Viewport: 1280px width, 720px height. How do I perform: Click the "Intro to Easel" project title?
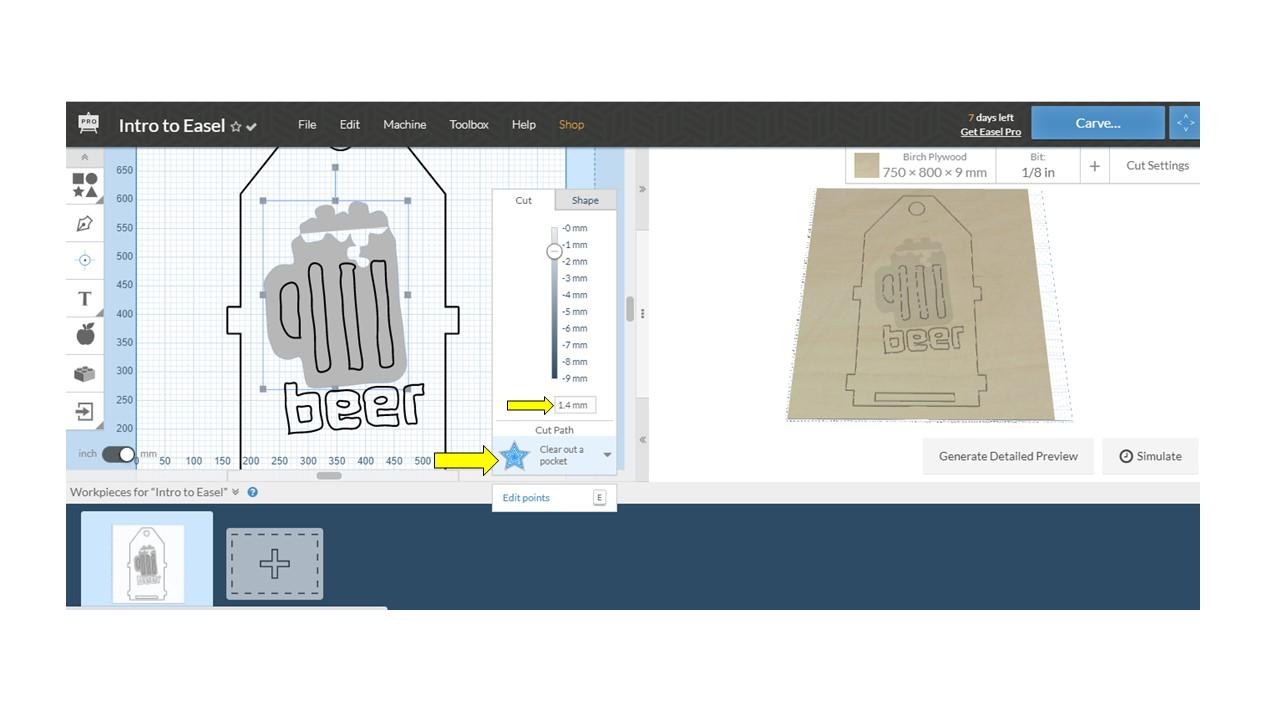pos(172,125)
